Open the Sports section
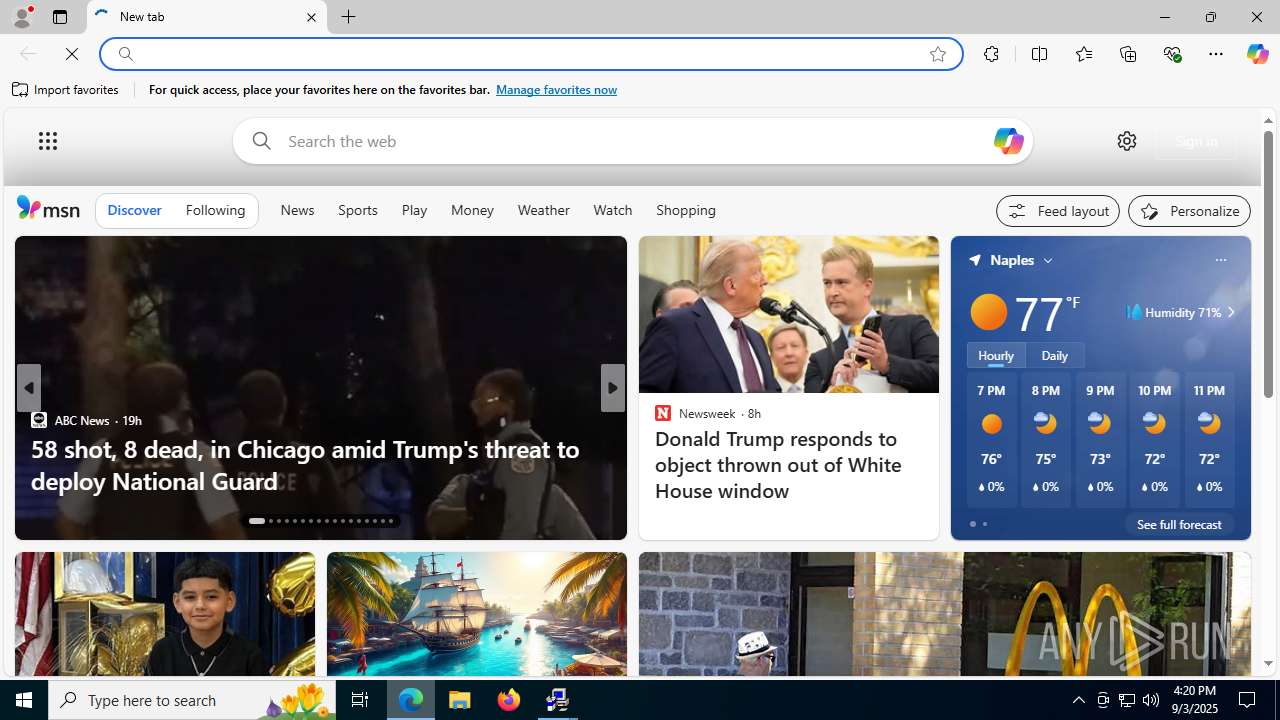The width and height of the screenshot is (1280, 720). tap(358, 210)
